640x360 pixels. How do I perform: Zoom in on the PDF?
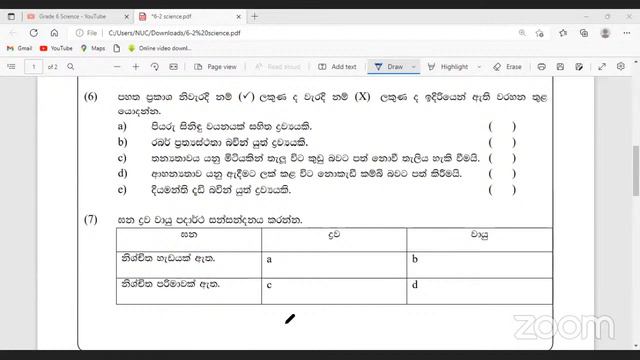point(136,67)
